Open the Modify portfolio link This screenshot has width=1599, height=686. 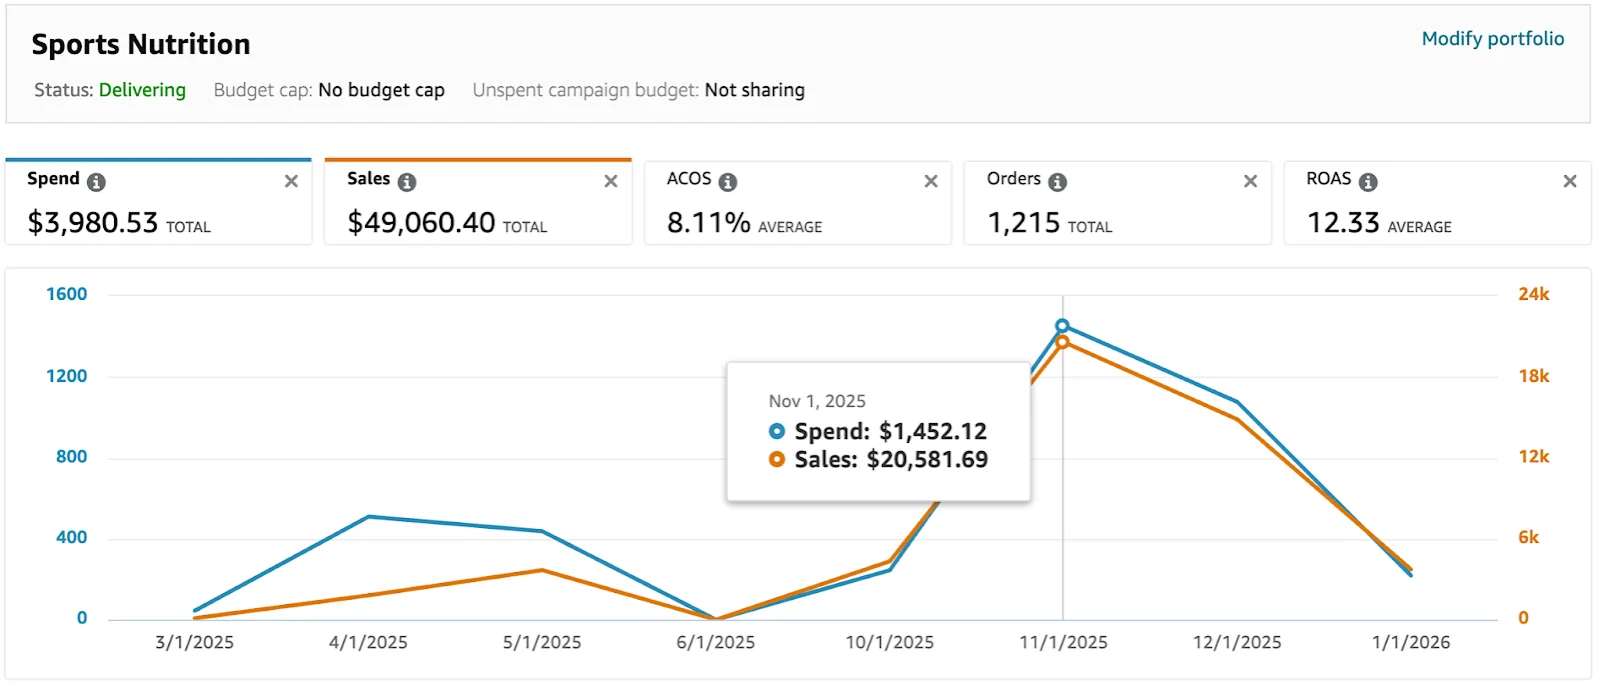[x=1492, y=39]
